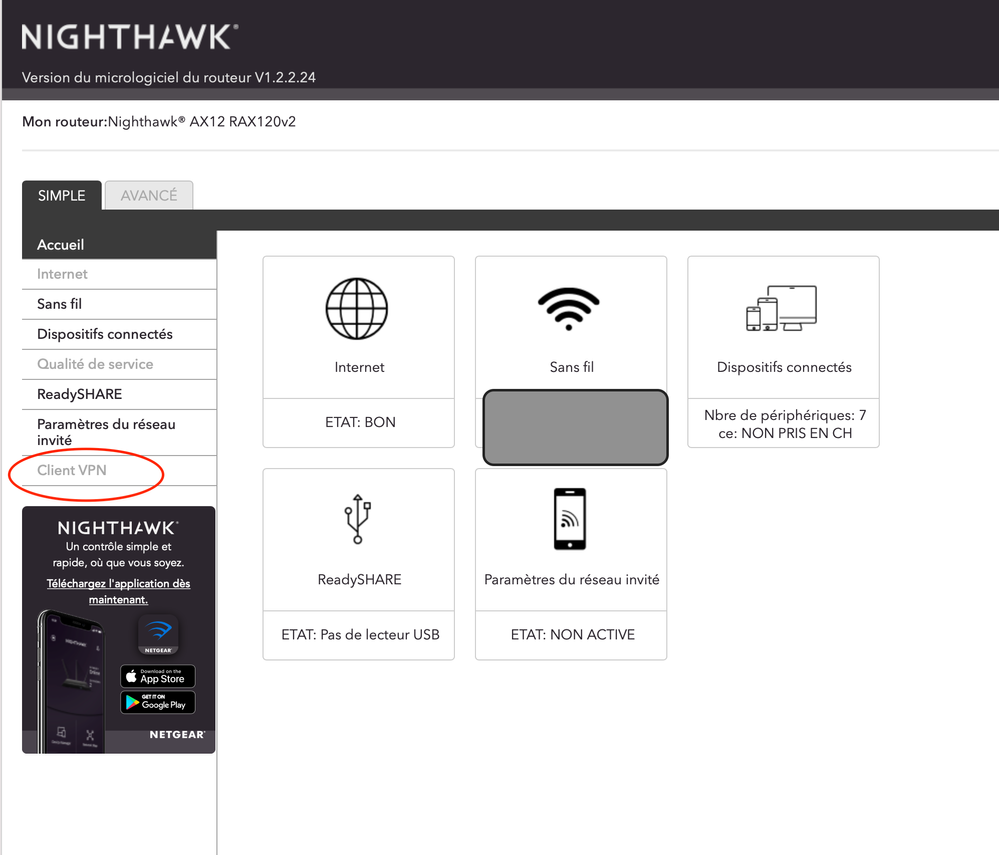Click the App Store download badge
This screenshot has height=855, width=999.
(158, 676)
